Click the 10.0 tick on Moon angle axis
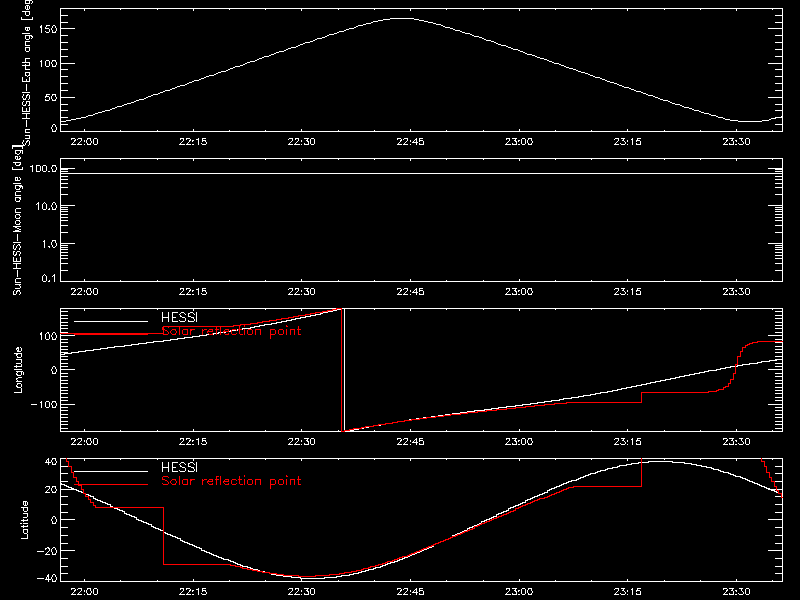The height and width of the screenshot is (600, 800). pos(46,206)
